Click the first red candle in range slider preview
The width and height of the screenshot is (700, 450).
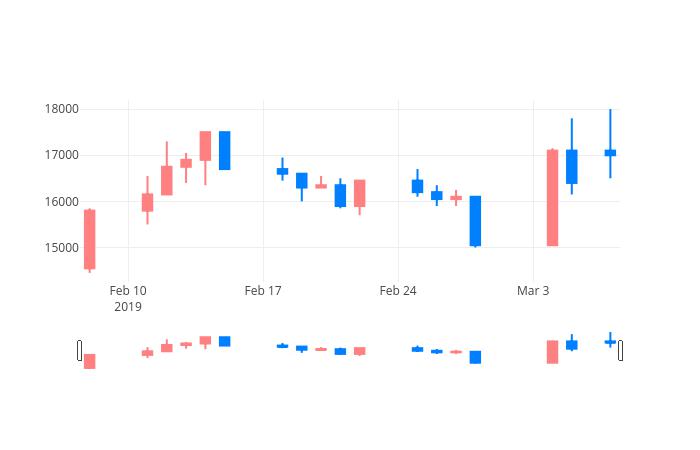click(90, 361)
